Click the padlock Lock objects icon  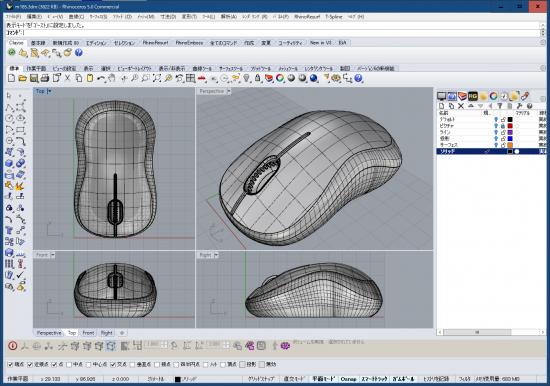click(258, 78)
